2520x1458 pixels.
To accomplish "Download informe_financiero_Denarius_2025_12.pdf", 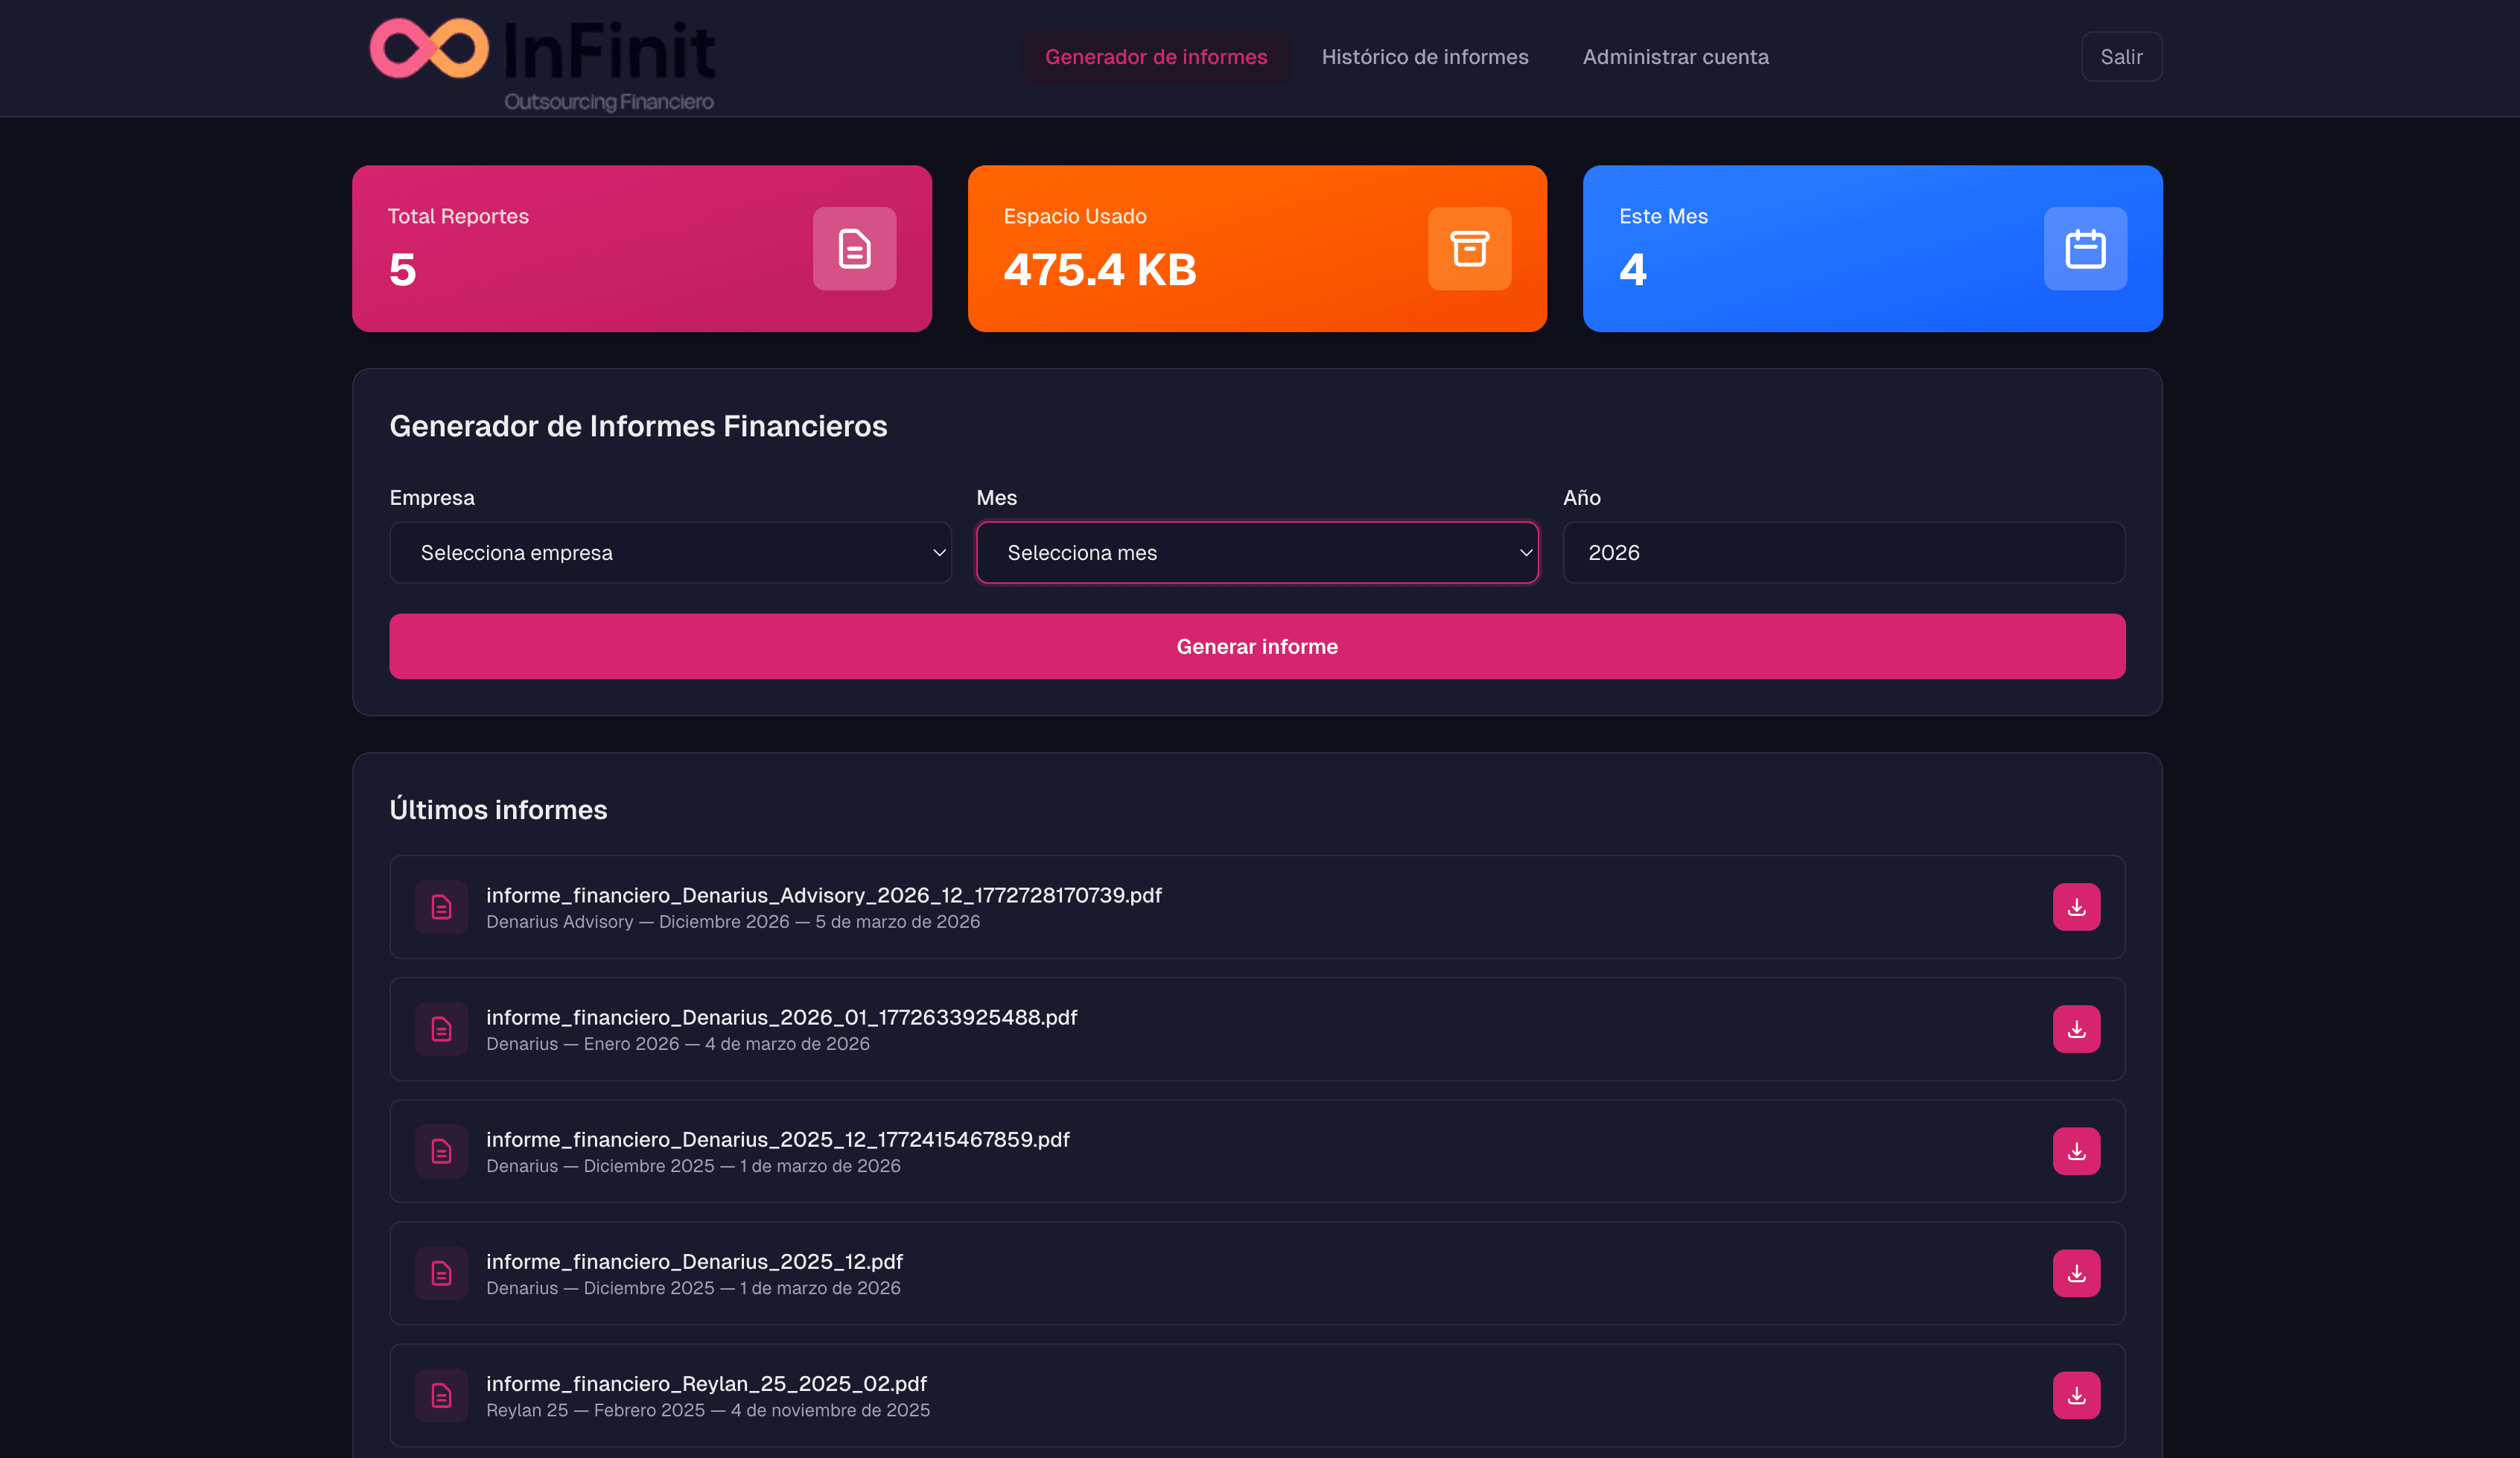I will click(2076, 1273).
